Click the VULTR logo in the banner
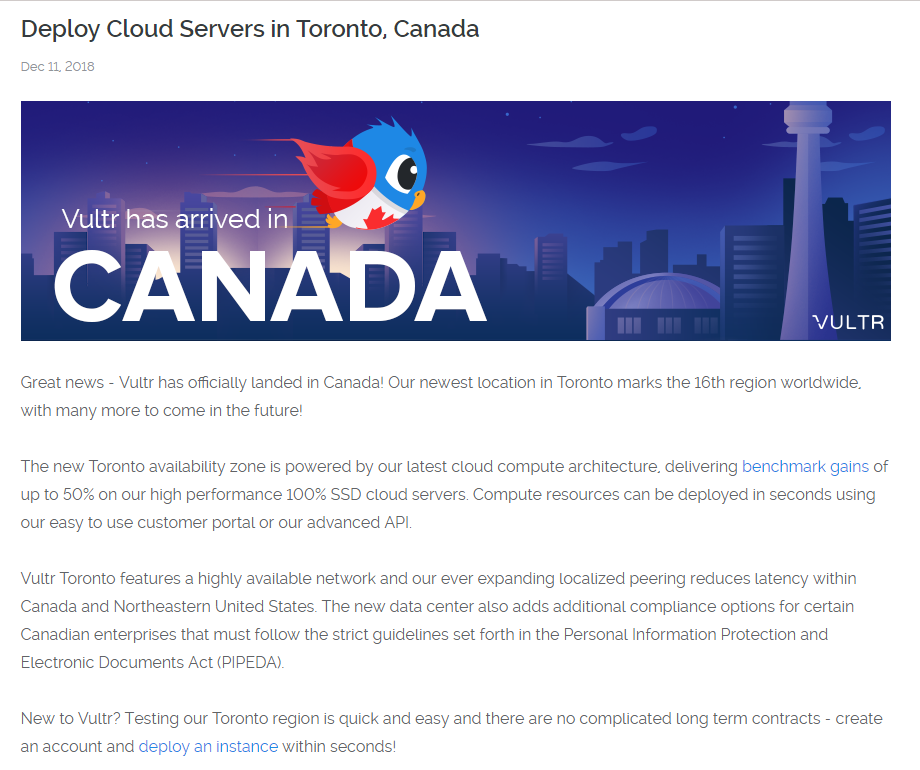The width and height of the screenshot is (920, 770). tap(848, 322)
